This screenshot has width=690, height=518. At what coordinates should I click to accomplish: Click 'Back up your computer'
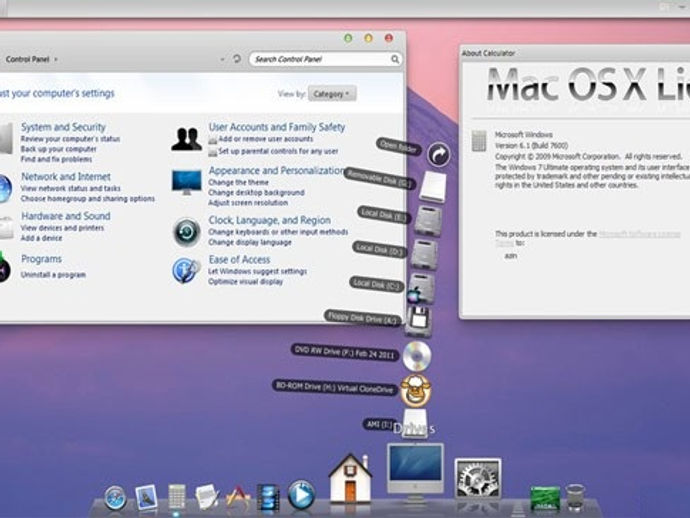[x=59, y=149]
